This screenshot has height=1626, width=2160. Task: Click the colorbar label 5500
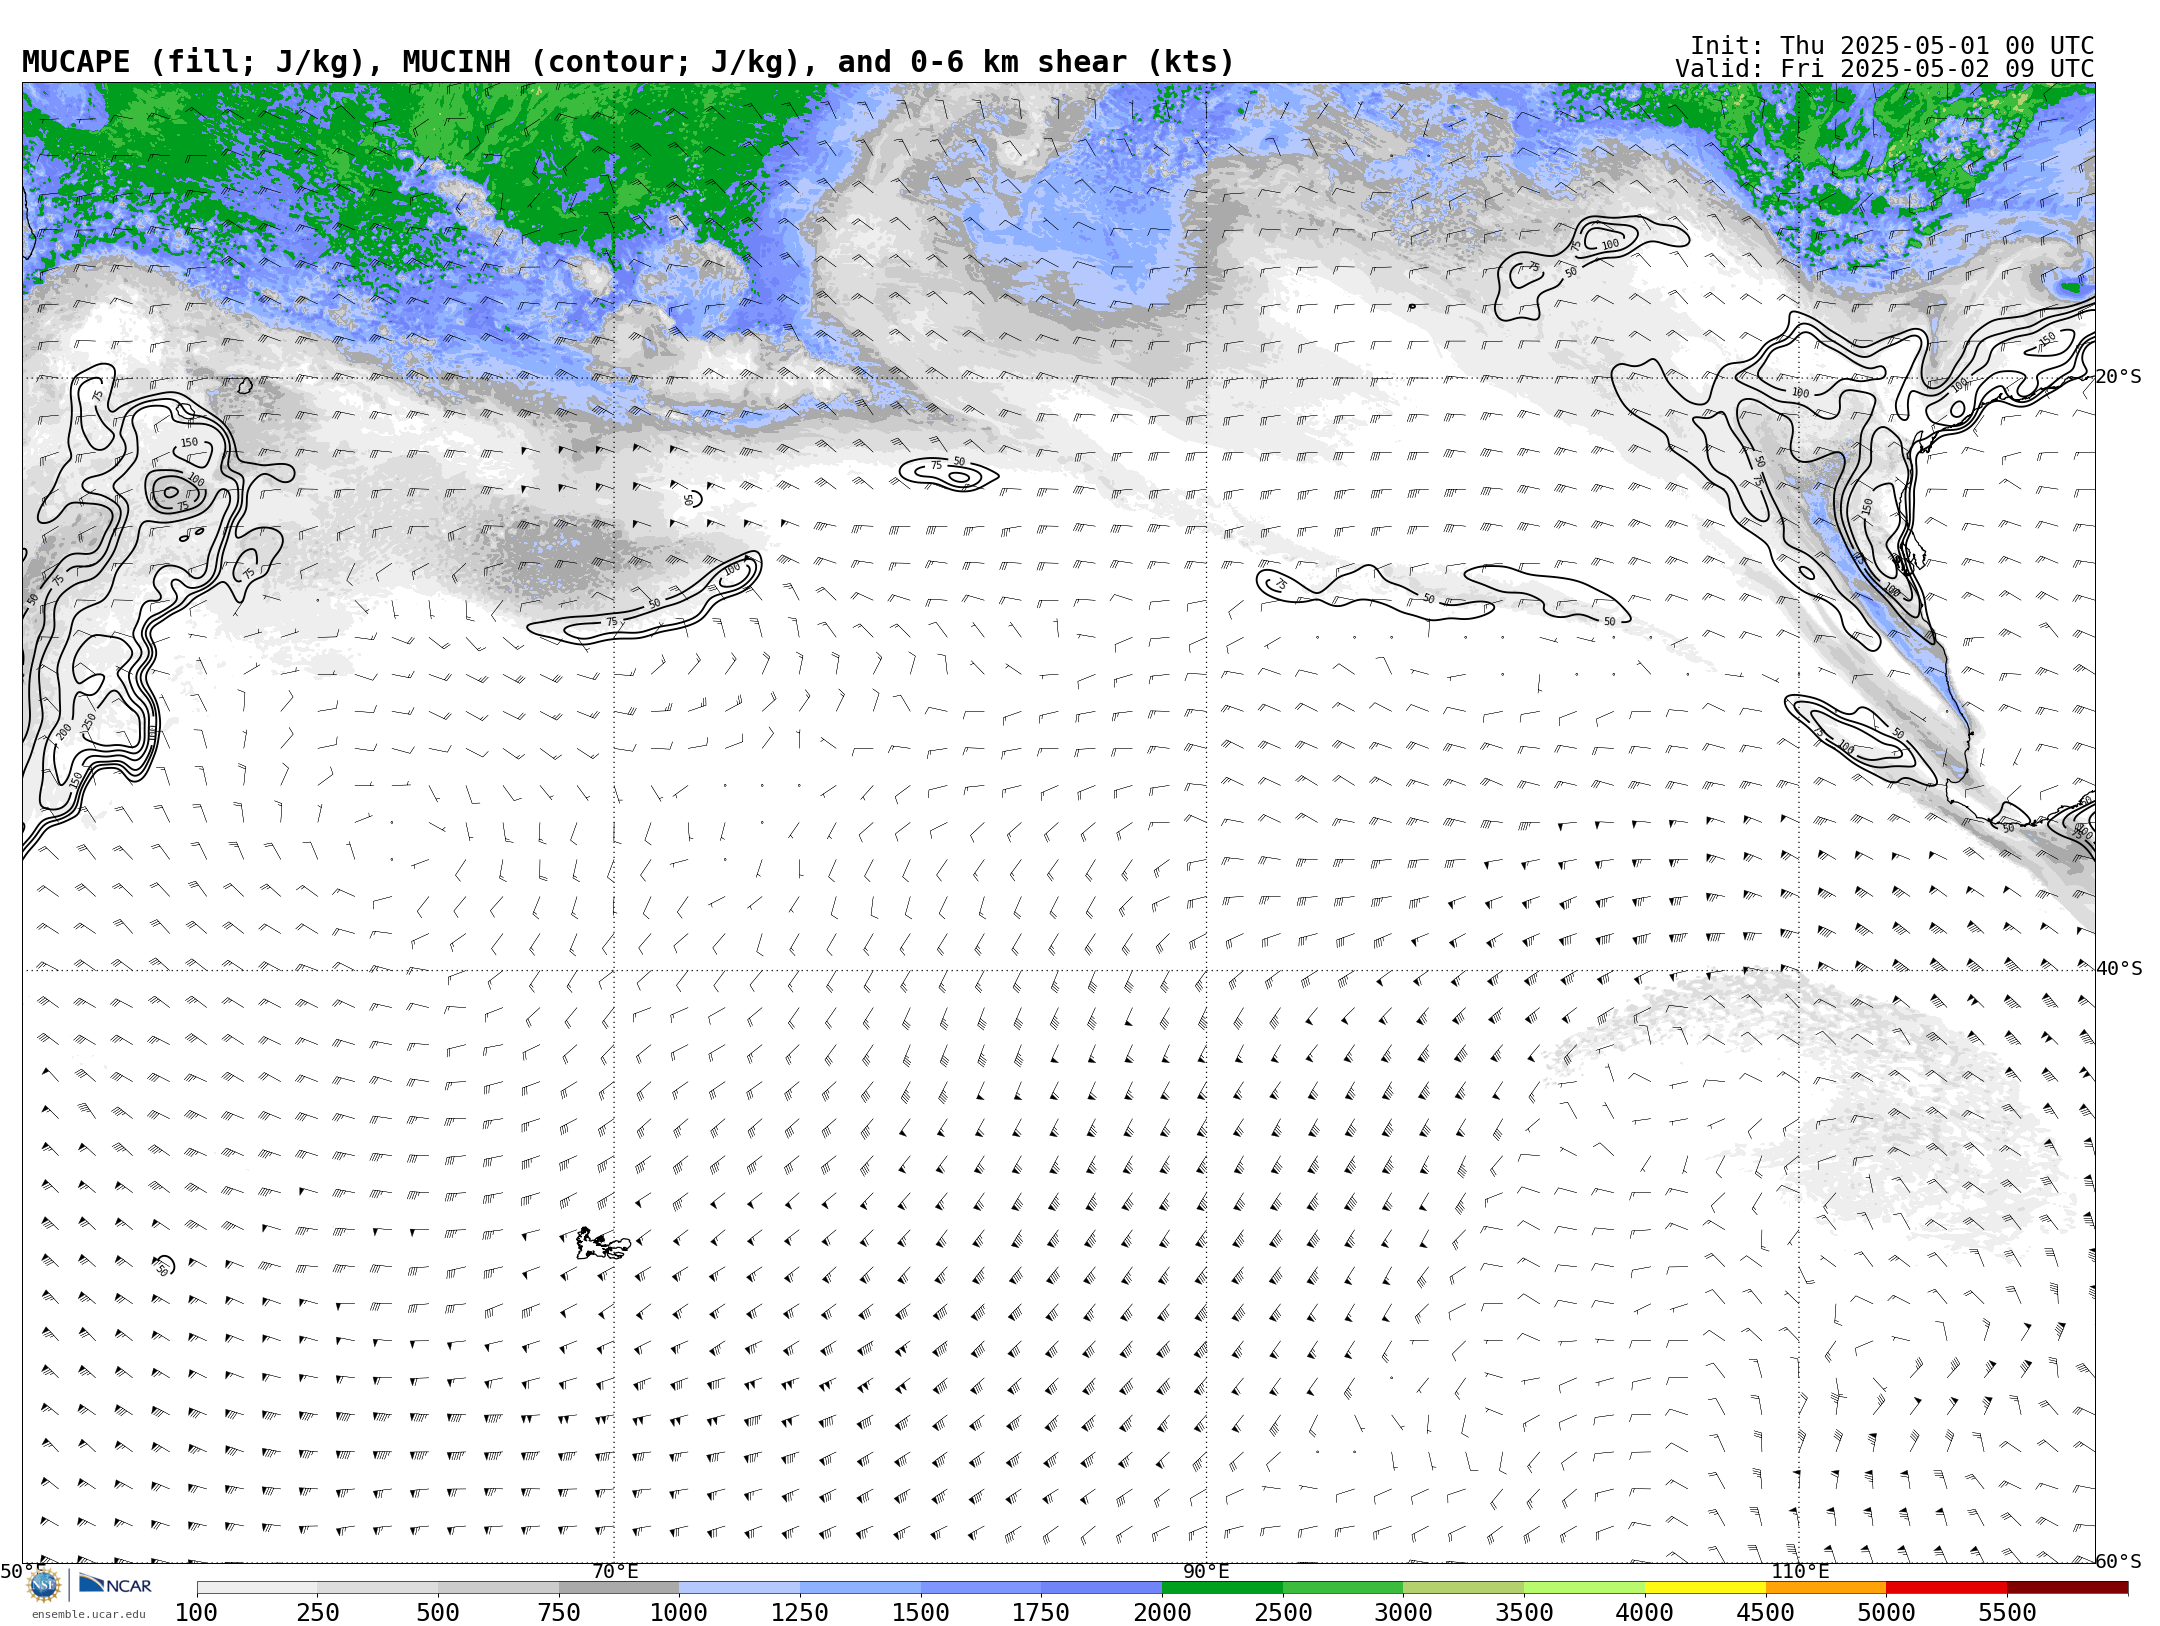pyautogui.click(x=2008, y=1613)
